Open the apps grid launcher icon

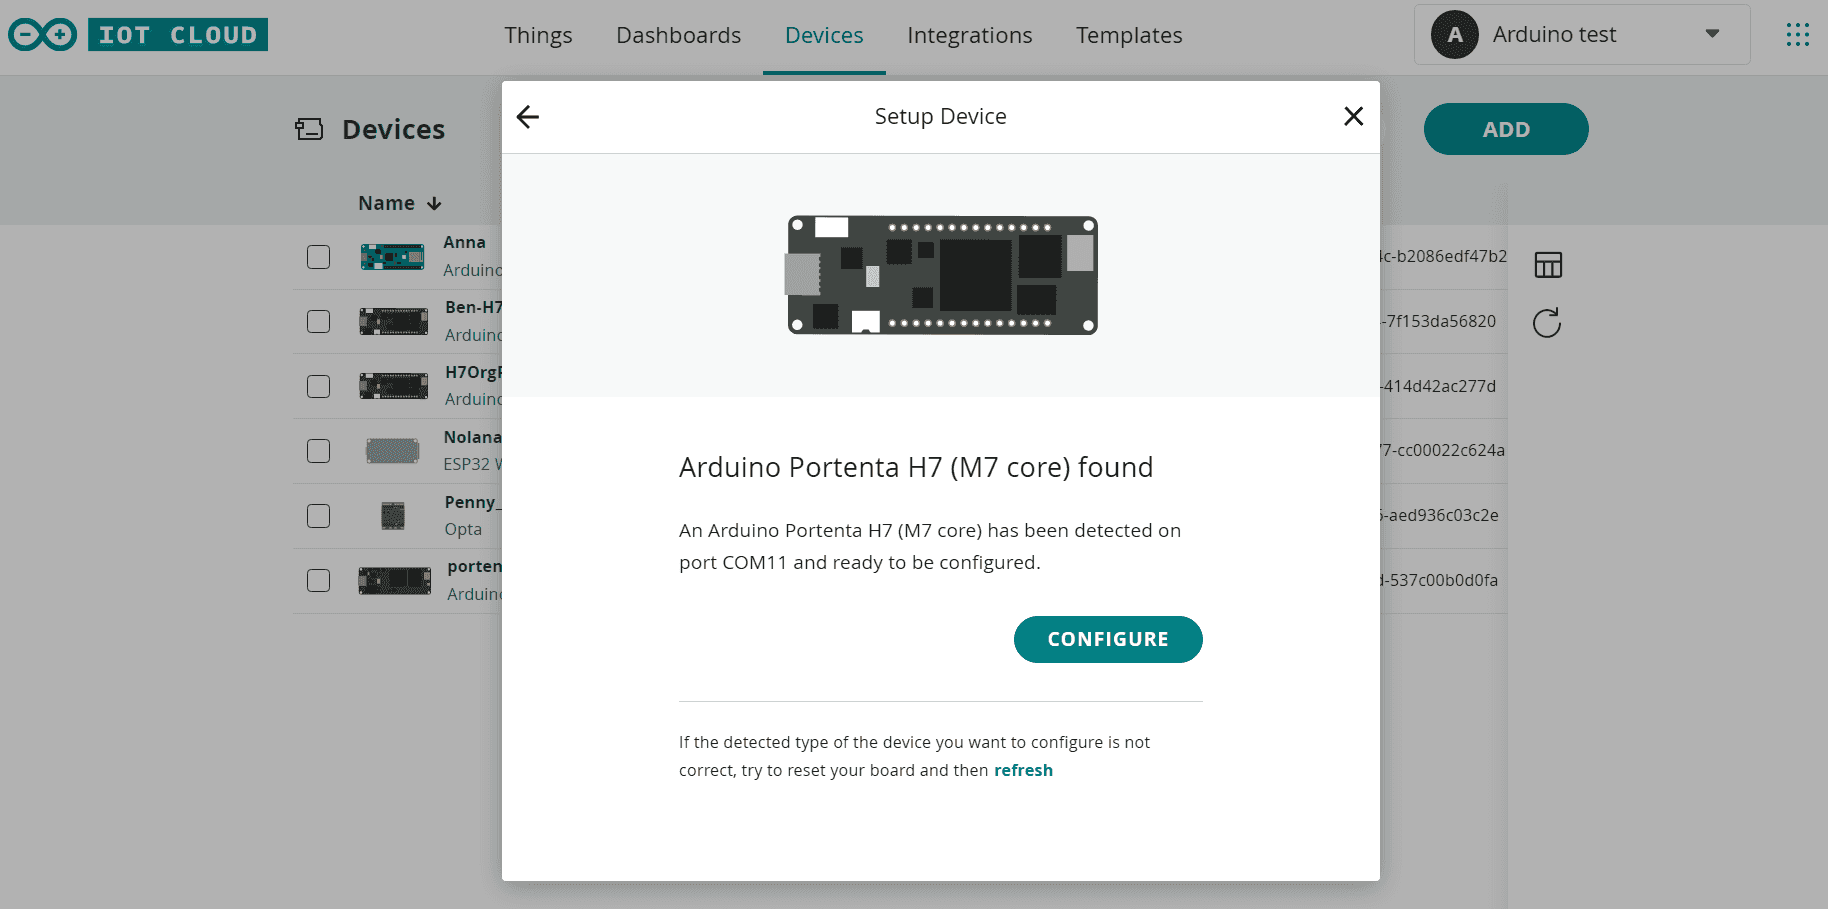coord(1797,35)
